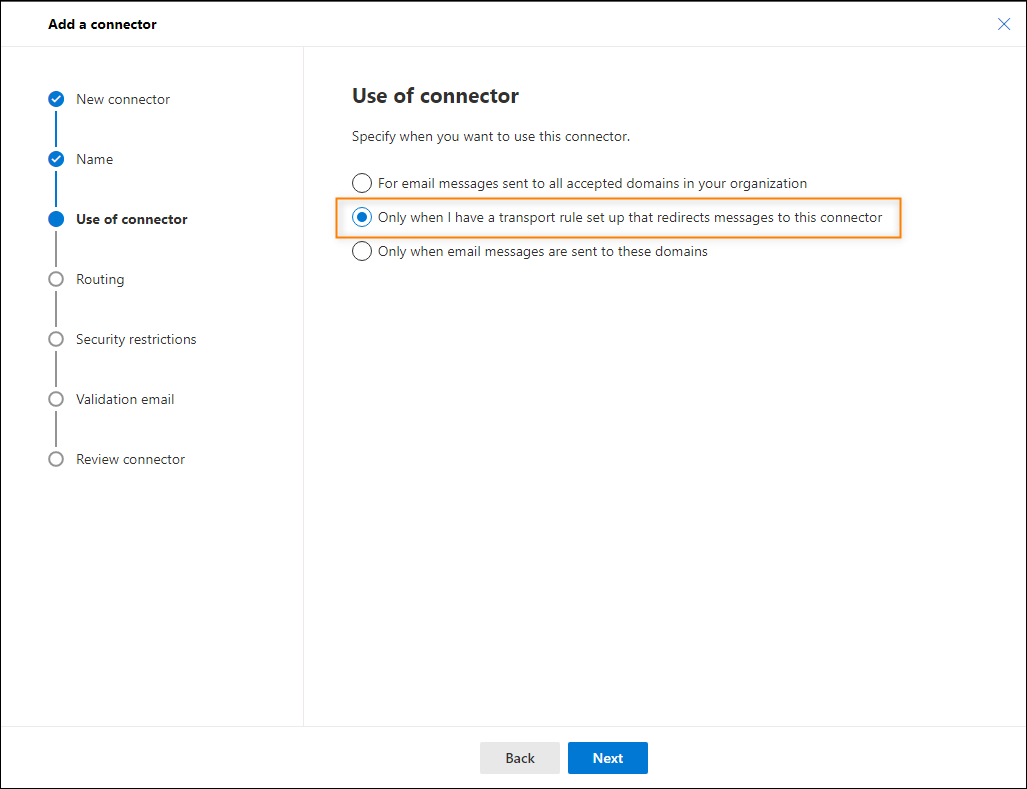This screenshot has height=789, width=1027.
Task: Click the Use of connector step indicator
Action: (x=56, y=219)
